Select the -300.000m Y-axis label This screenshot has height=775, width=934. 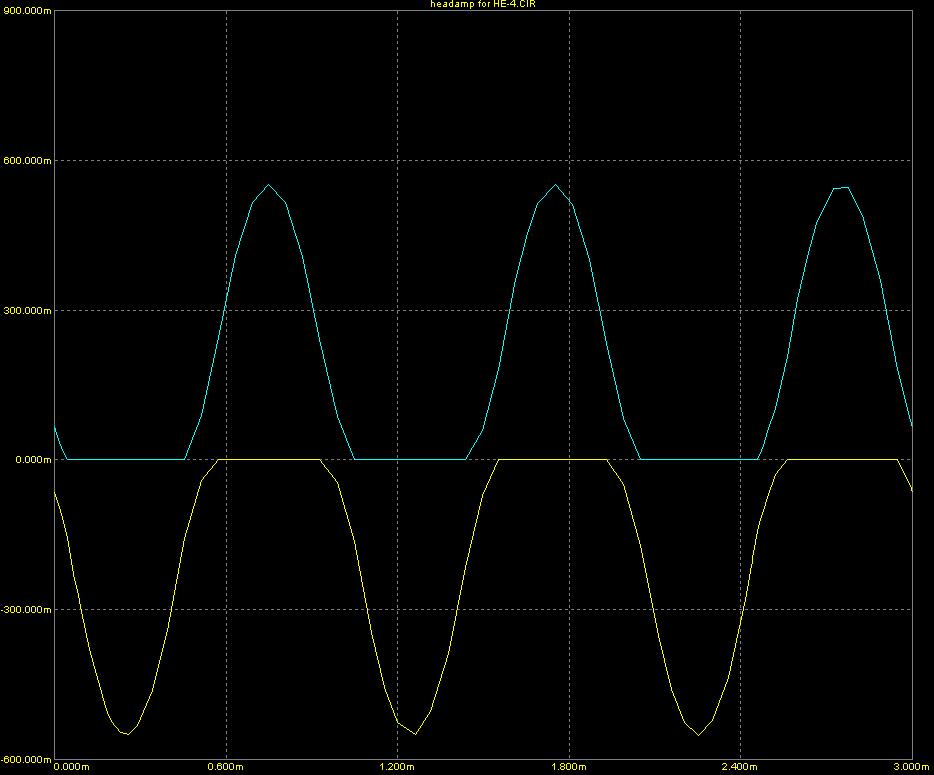pyautogui.click(x=26, y=609)
